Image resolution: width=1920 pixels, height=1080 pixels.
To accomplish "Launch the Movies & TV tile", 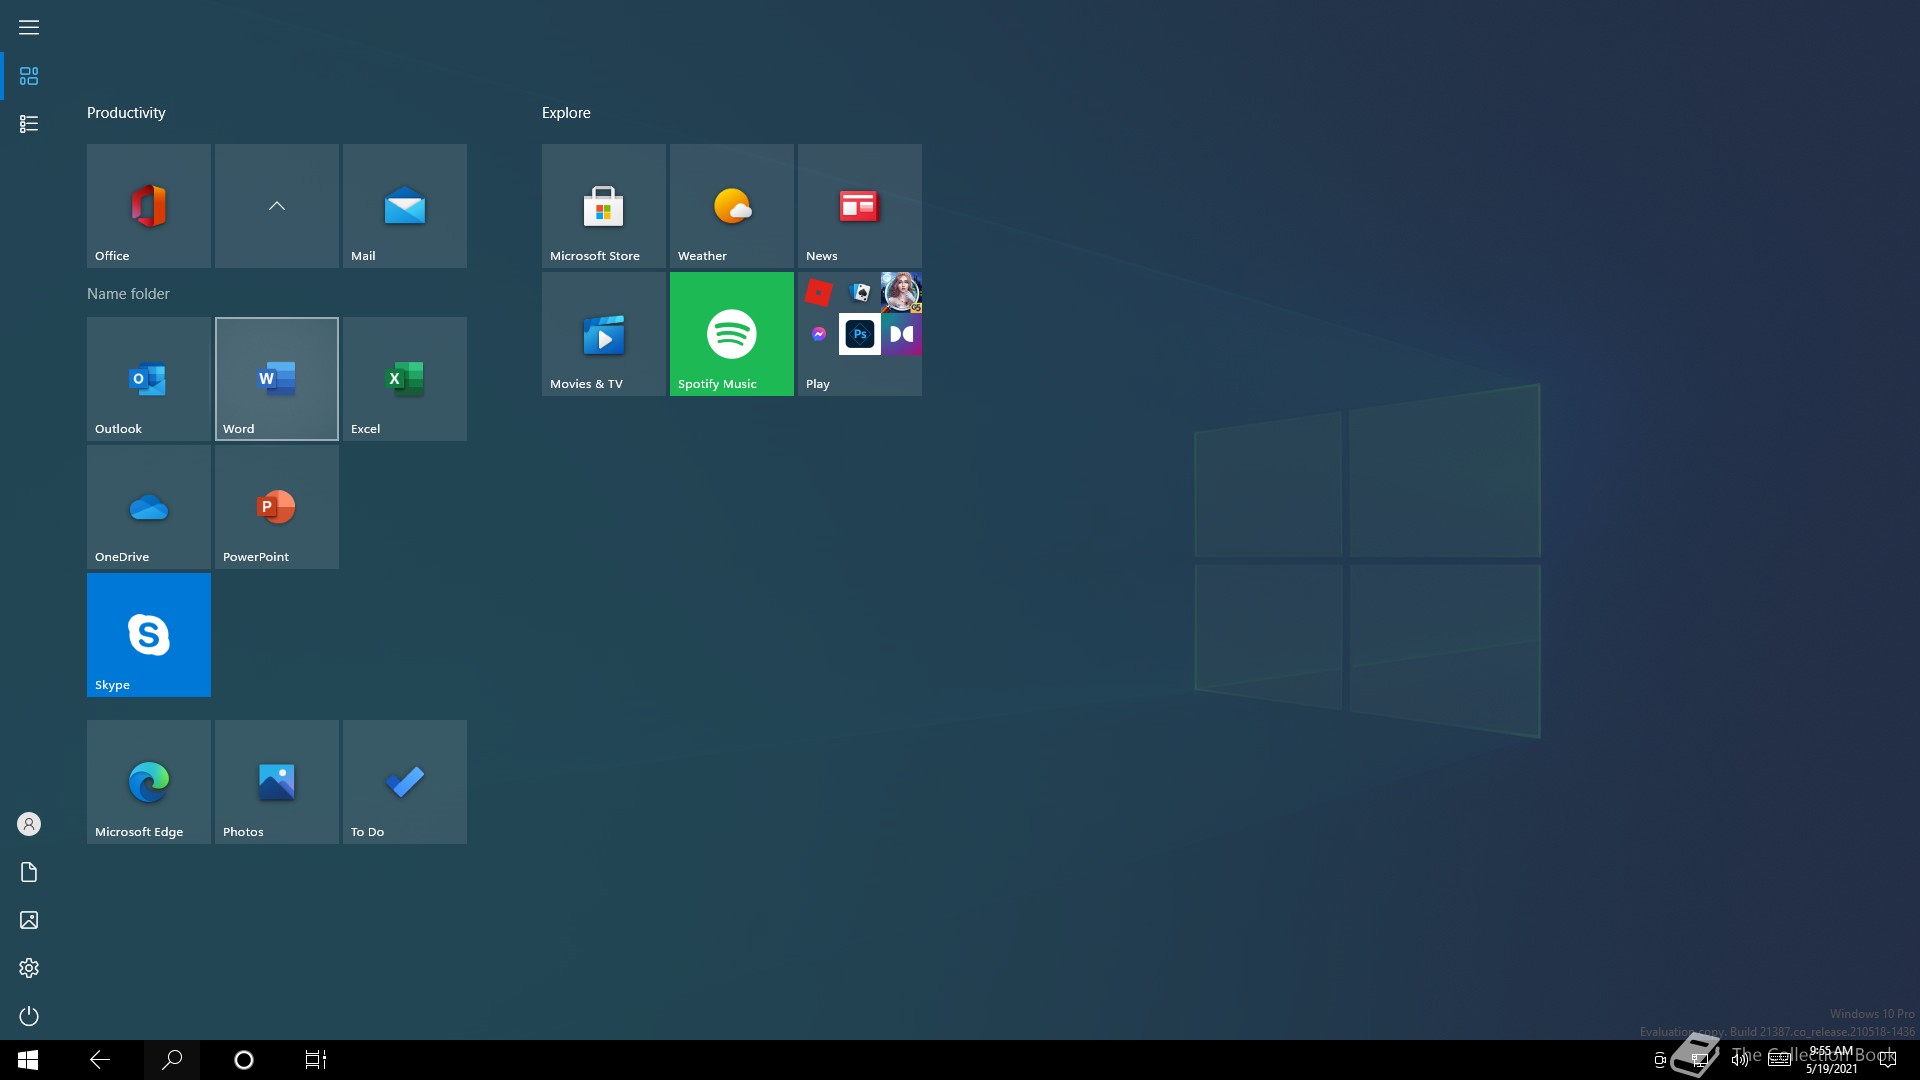I will point(604,334).
